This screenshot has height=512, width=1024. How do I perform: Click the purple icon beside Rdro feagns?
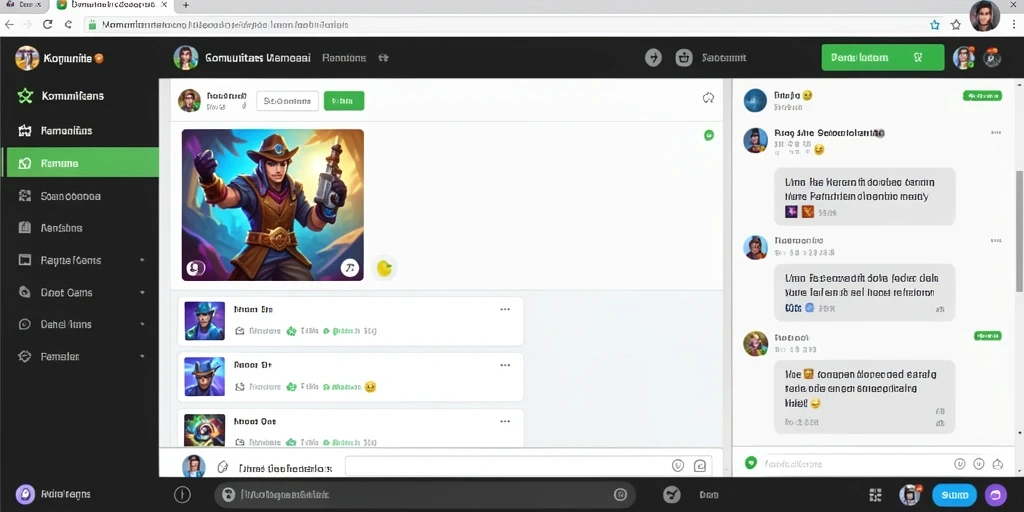click(x=25, y=494)
